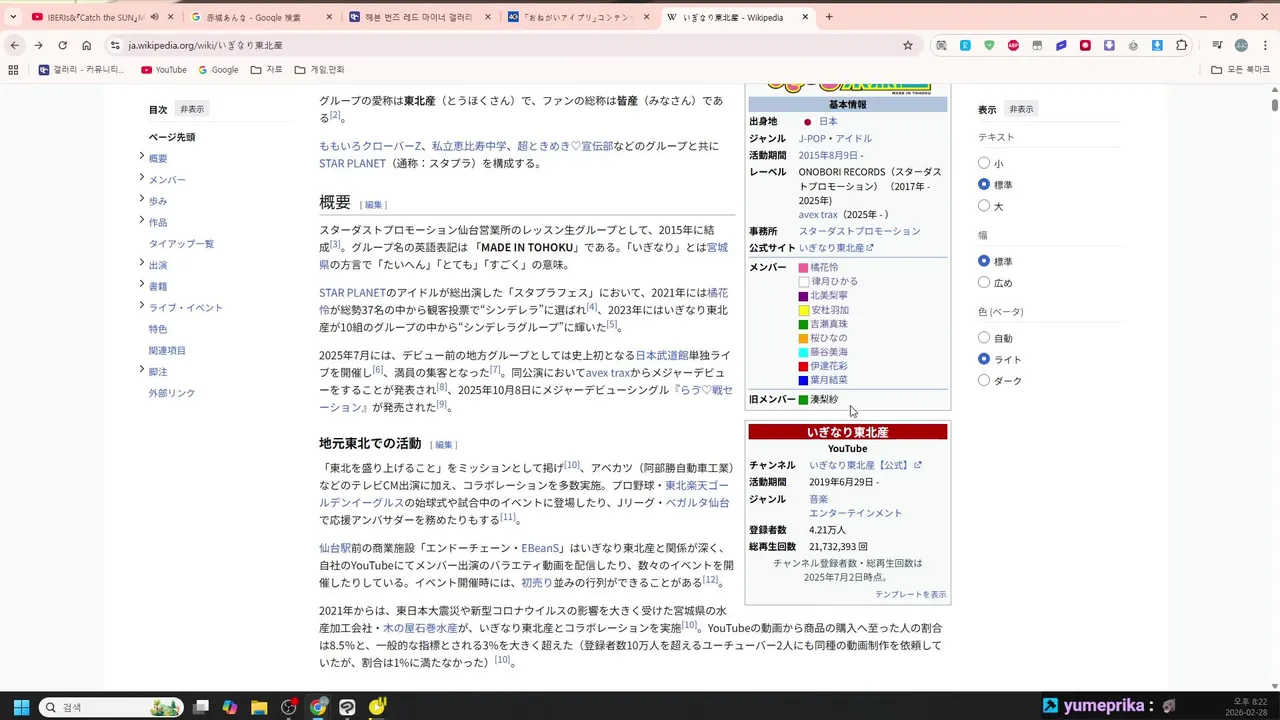
Task: Open a new browser tab
Action: point(829,17)
